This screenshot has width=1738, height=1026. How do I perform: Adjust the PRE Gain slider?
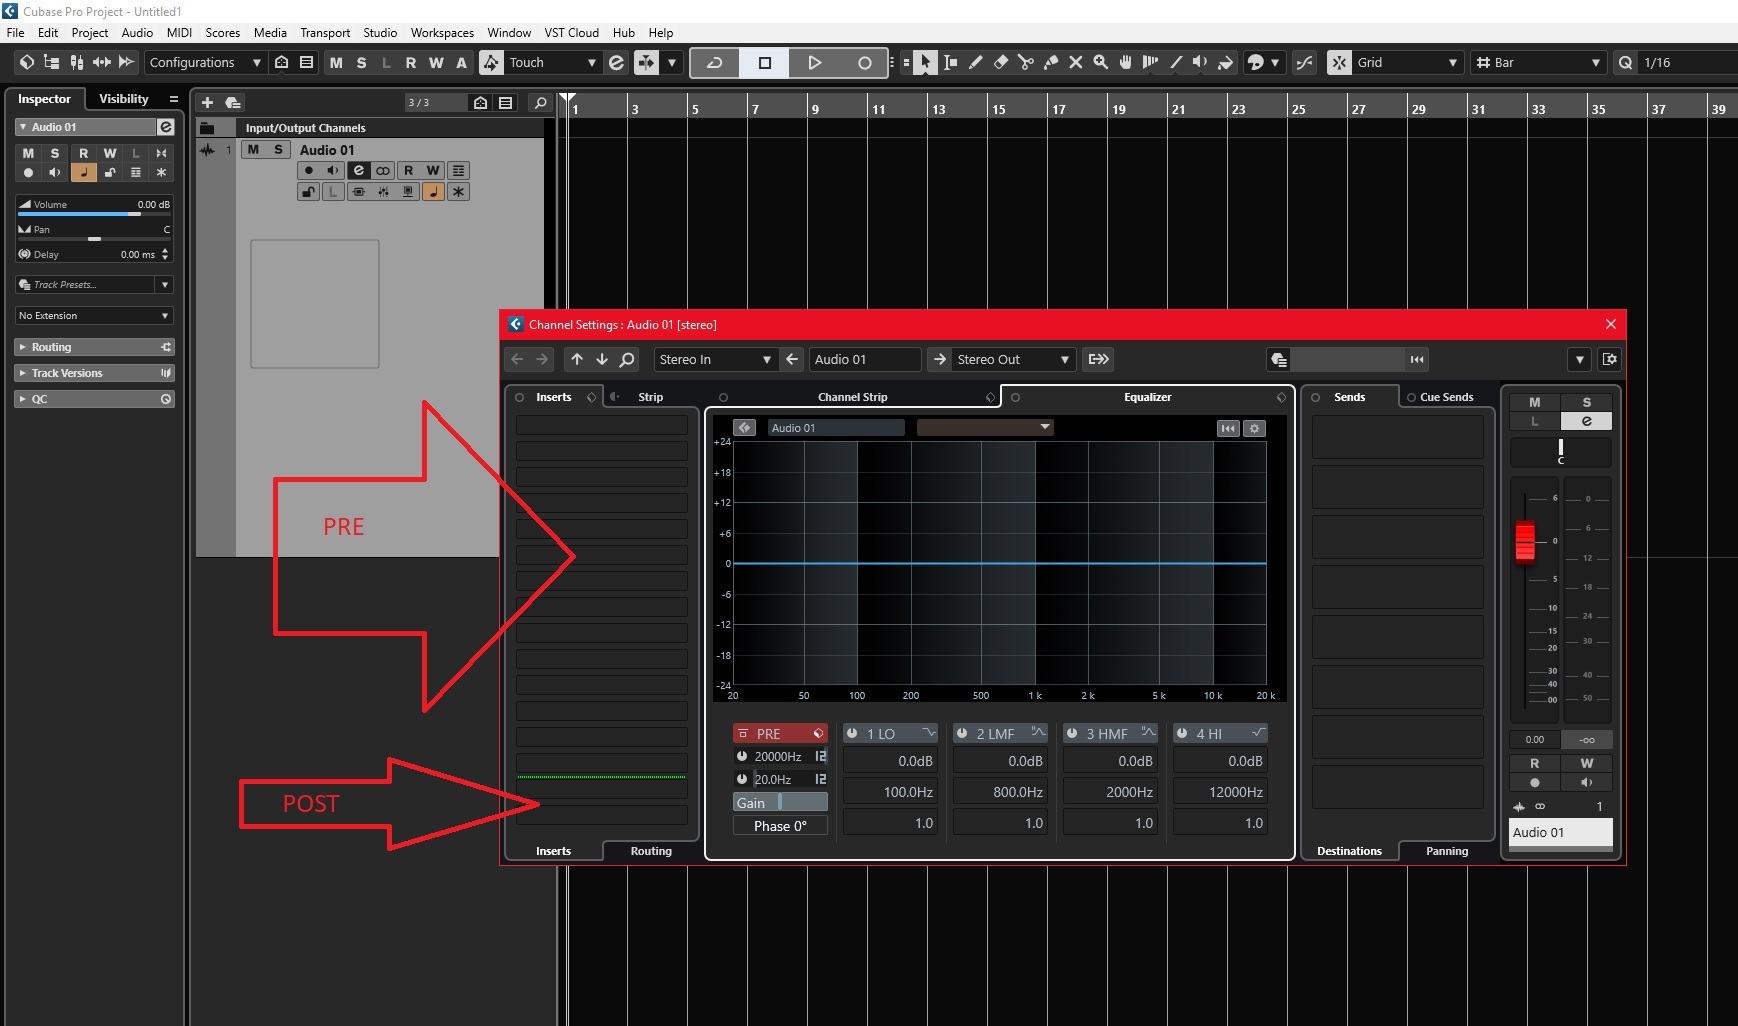780,802
